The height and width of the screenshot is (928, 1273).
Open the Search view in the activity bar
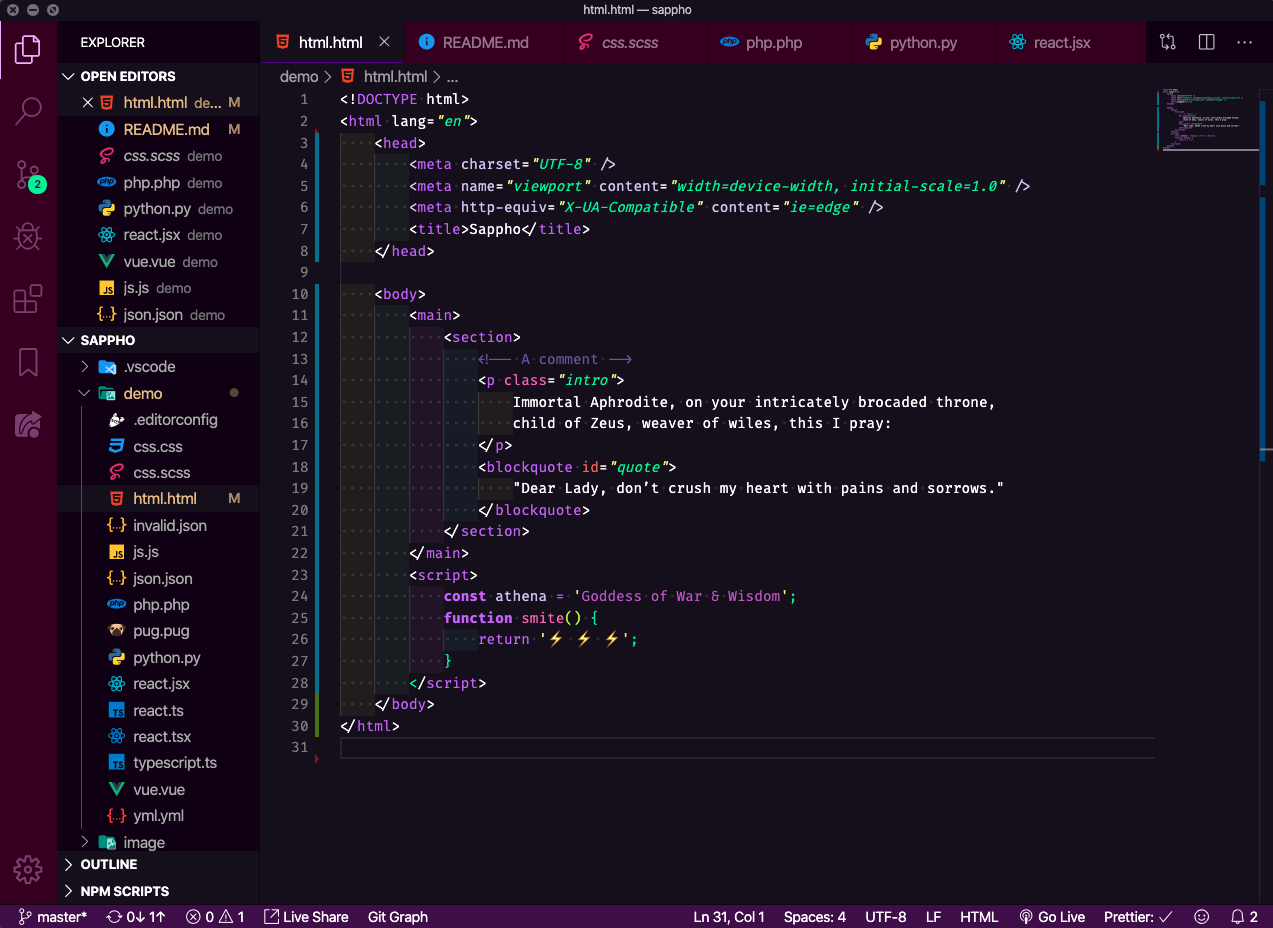point(28,111)
